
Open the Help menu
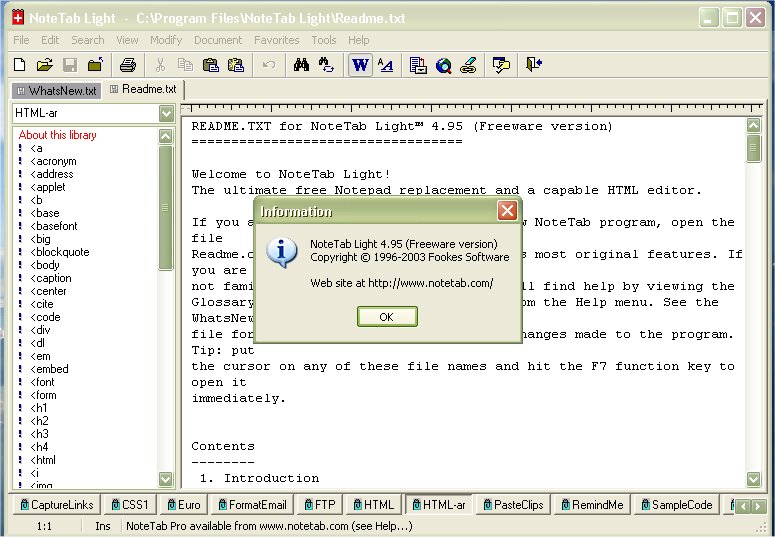pyautogui.click(x=358, y=40)
